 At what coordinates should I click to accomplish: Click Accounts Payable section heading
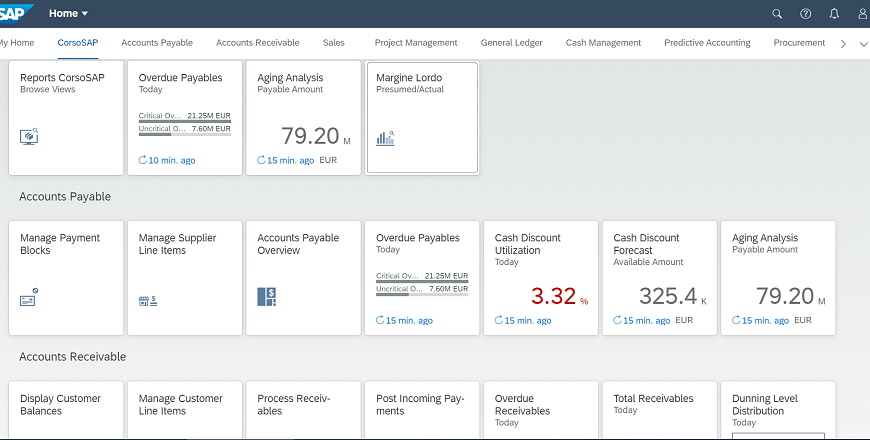click(65, 197)
